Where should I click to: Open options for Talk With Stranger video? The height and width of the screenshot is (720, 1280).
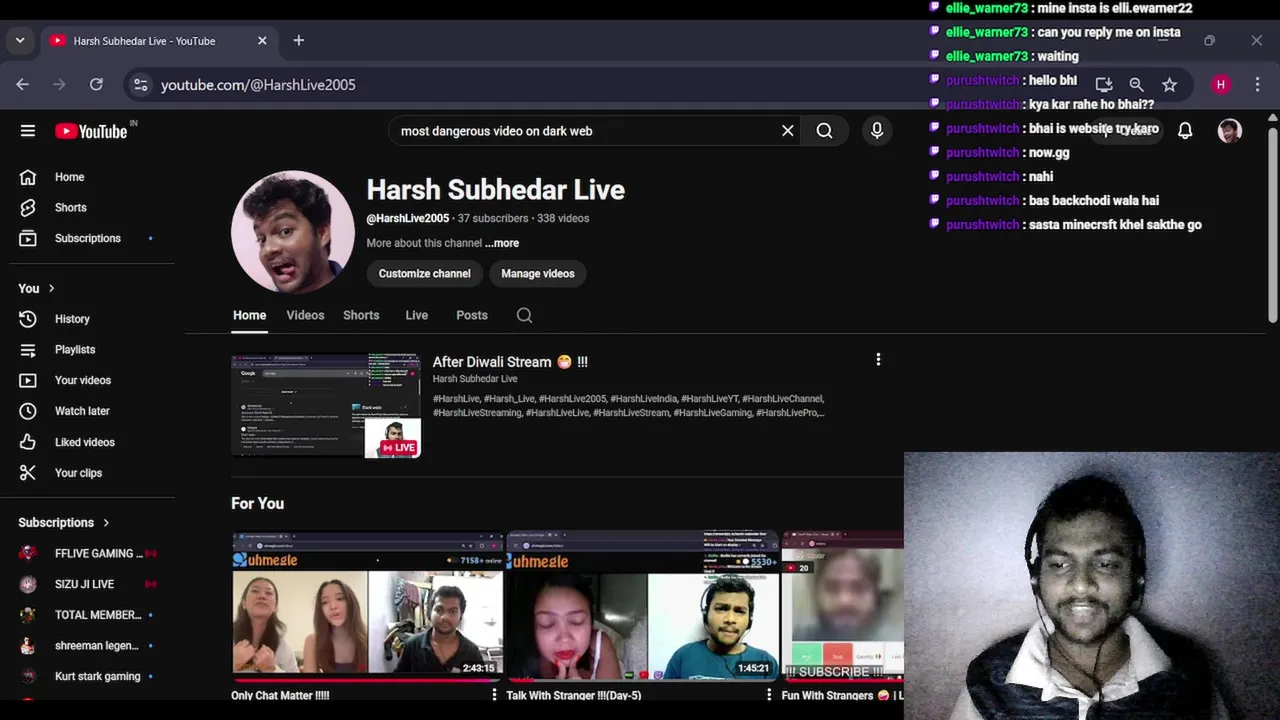click(769, 695)
